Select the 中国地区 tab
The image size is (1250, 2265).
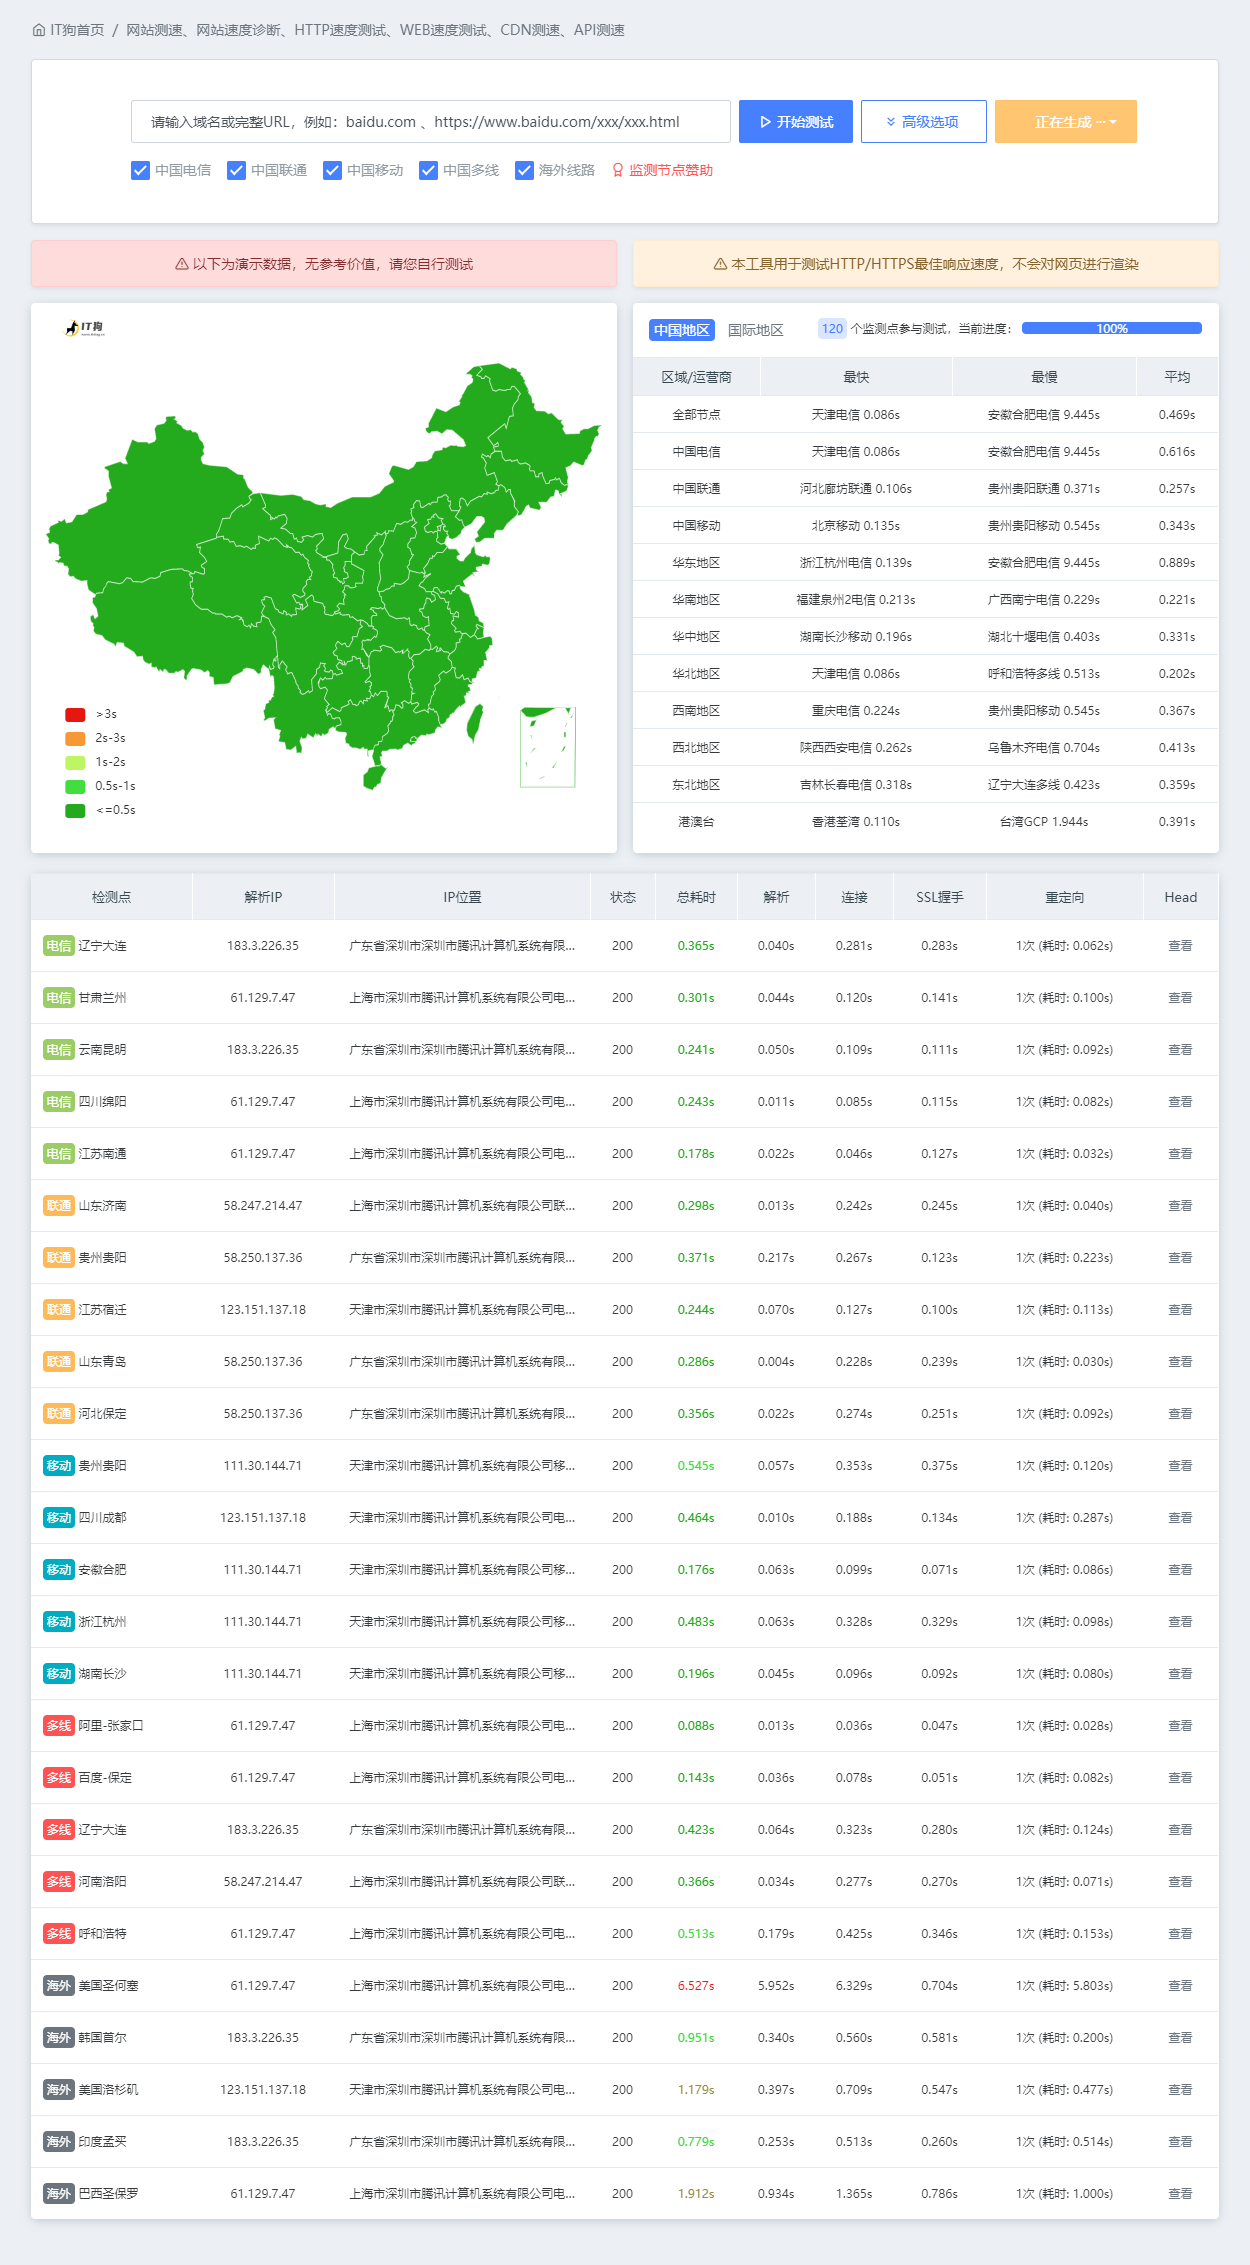click(681, 330)
